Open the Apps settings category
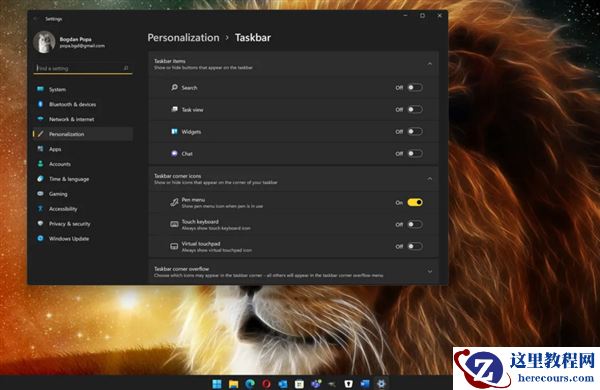The width and height of the screenshot is (600, 390). (83, 149)
